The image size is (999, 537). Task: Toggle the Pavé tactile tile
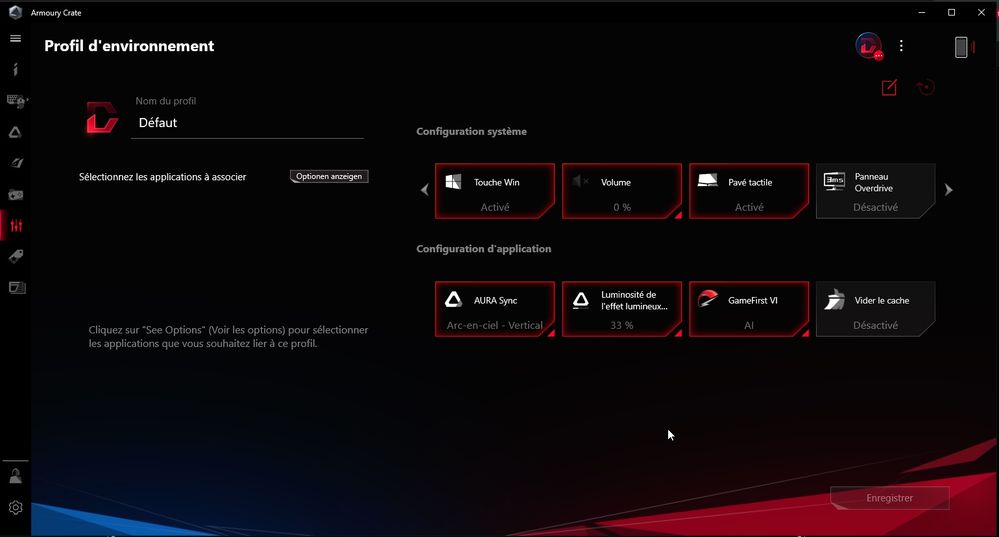coord(749,191)
